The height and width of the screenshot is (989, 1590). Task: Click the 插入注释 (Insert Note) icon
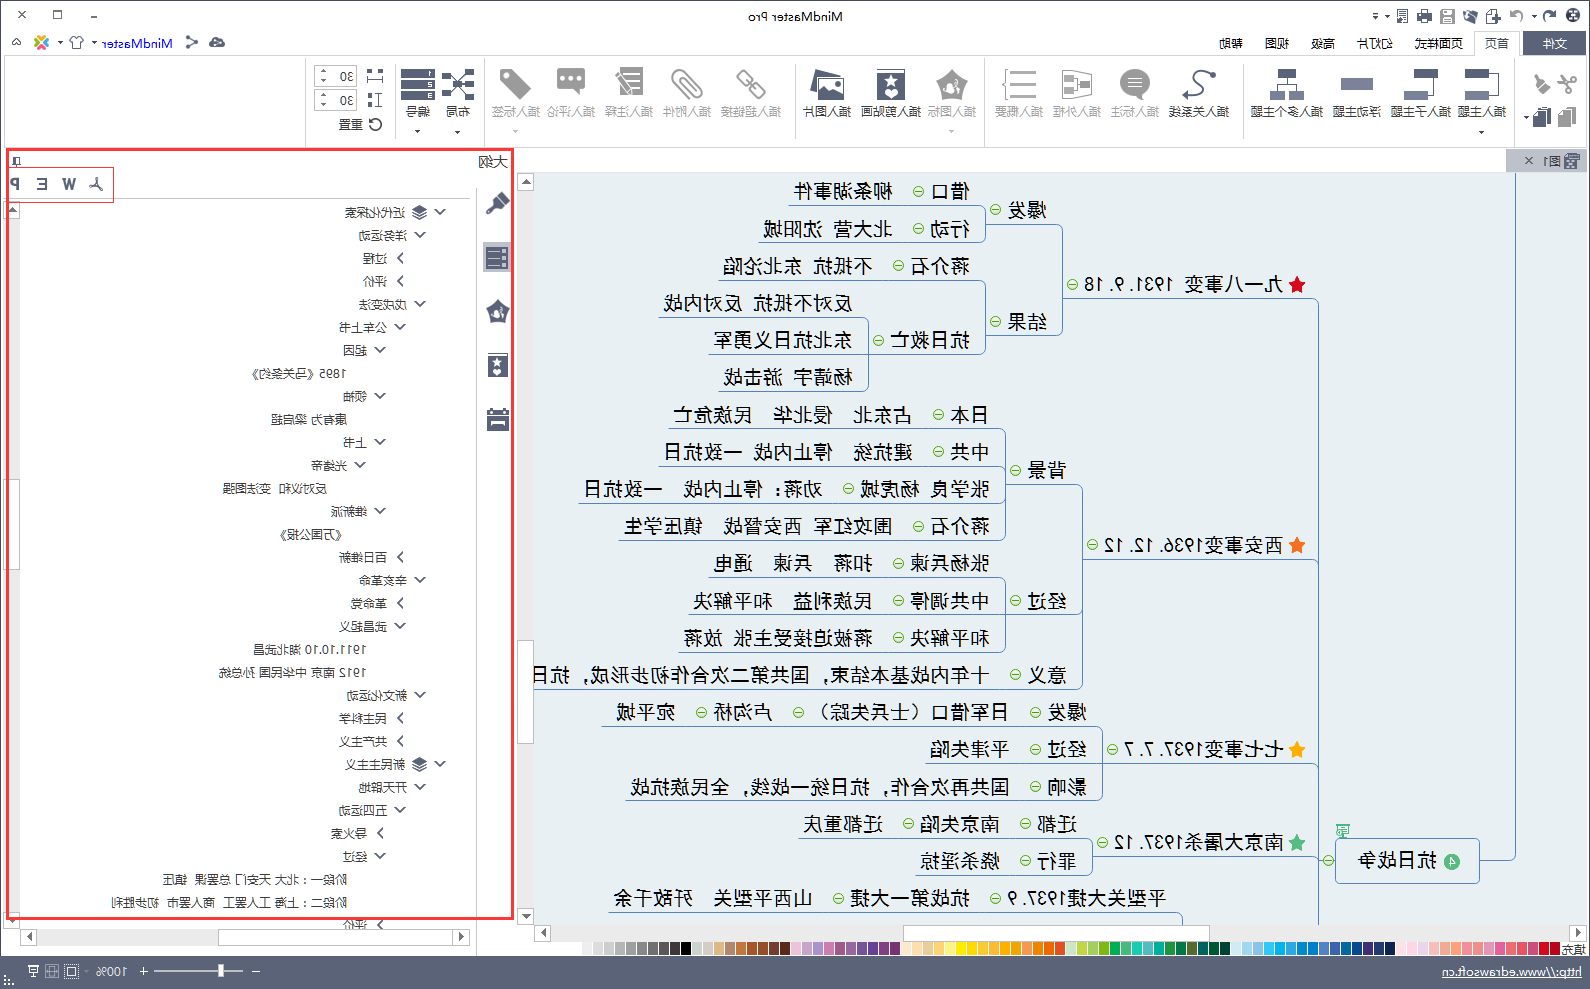coord(629,83)
